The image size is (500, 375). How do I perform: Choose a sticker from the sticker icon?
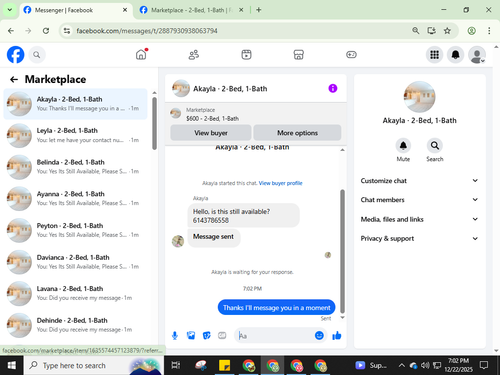[207, 335]
